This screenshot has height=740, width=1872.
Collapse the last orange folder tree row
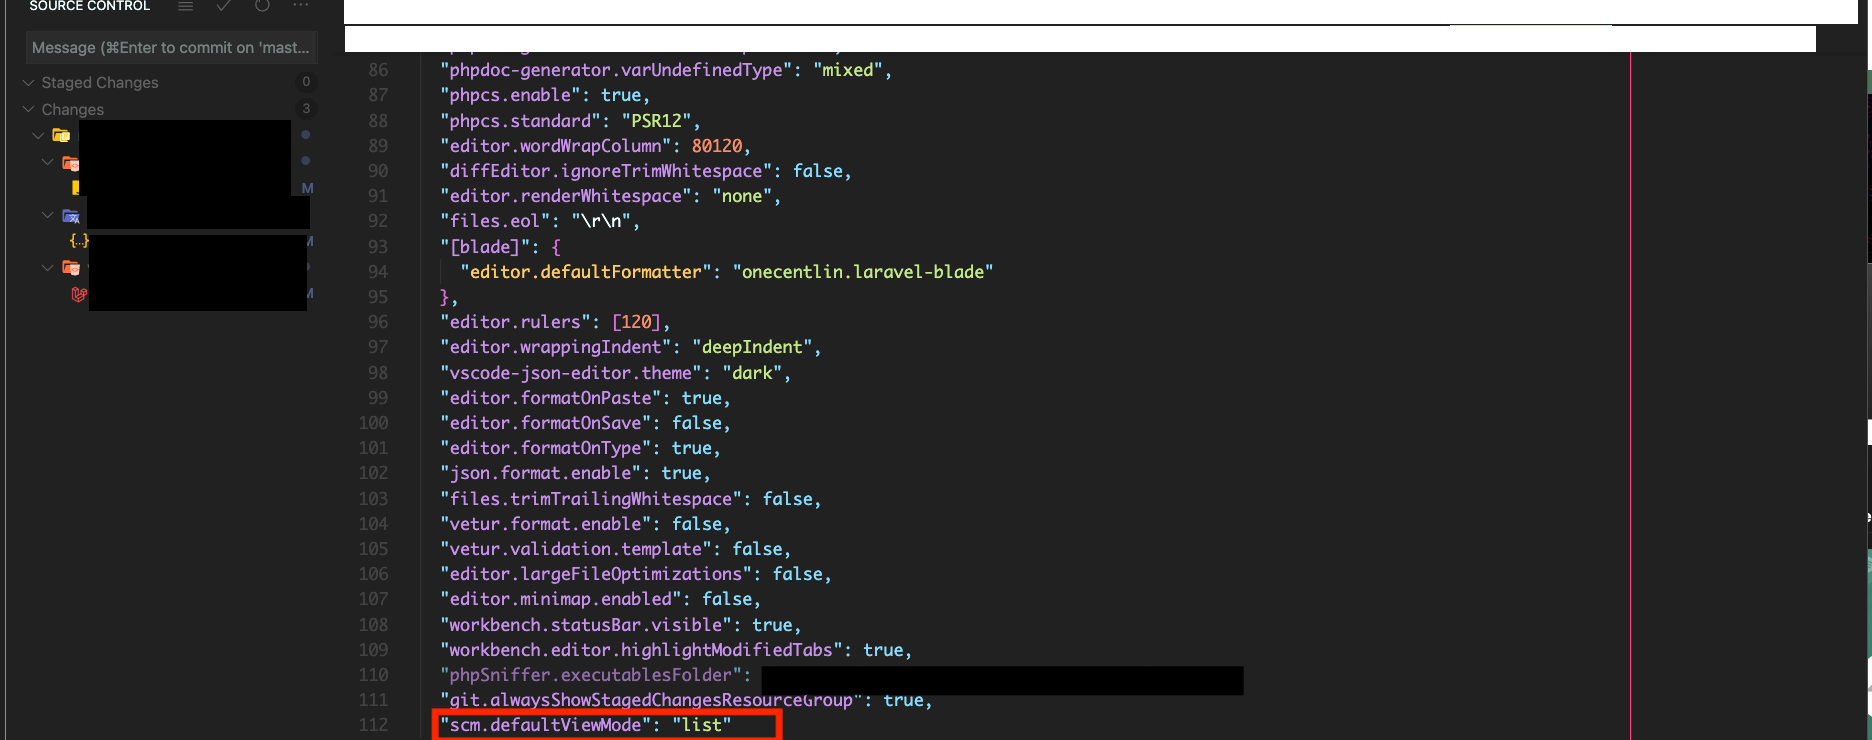(x=47, y=267)
